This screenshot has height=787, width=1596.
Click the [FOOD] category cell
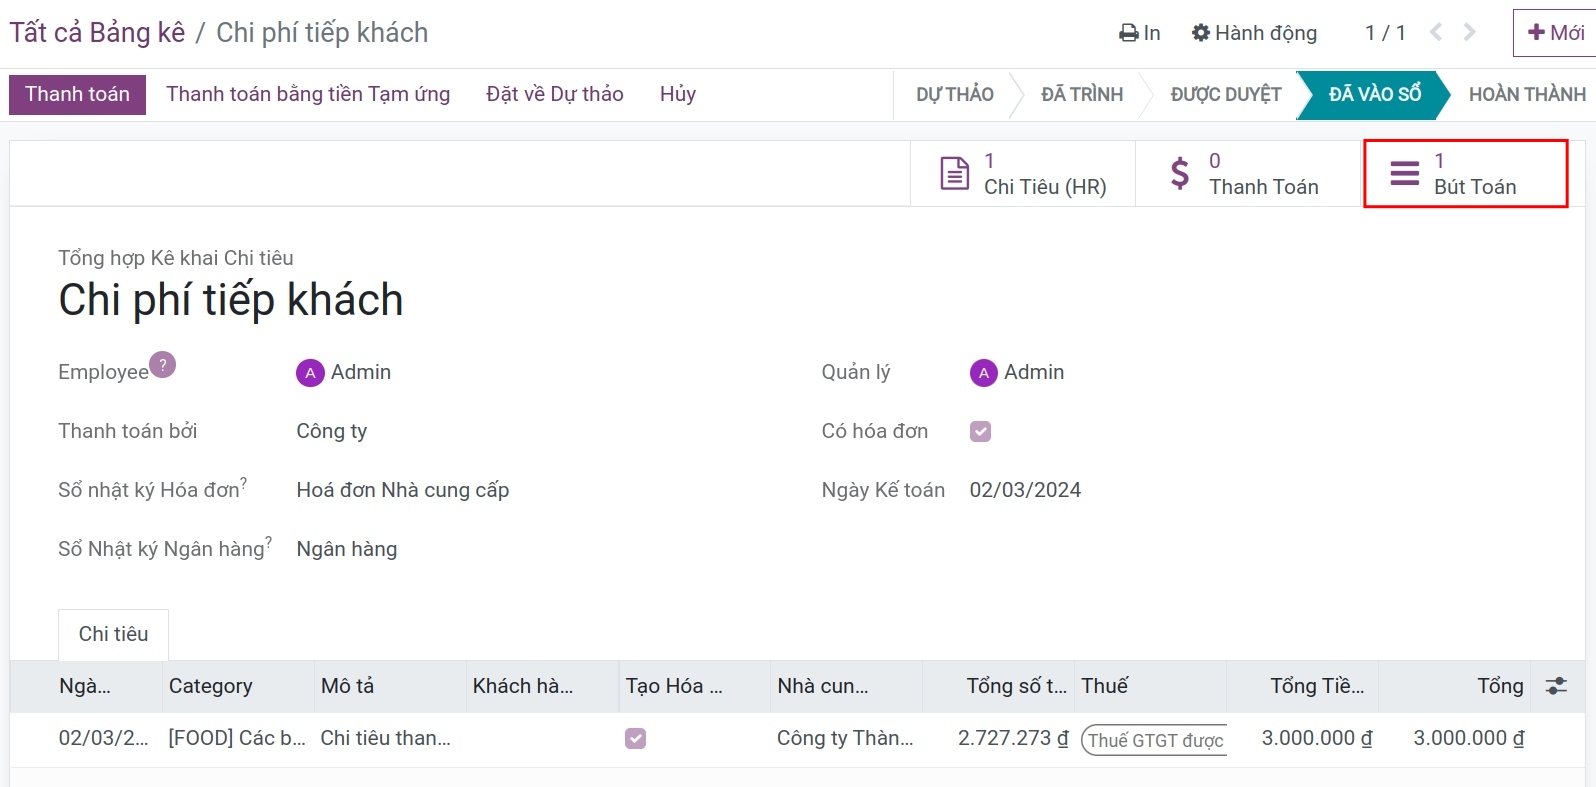[x=238, y=738]
